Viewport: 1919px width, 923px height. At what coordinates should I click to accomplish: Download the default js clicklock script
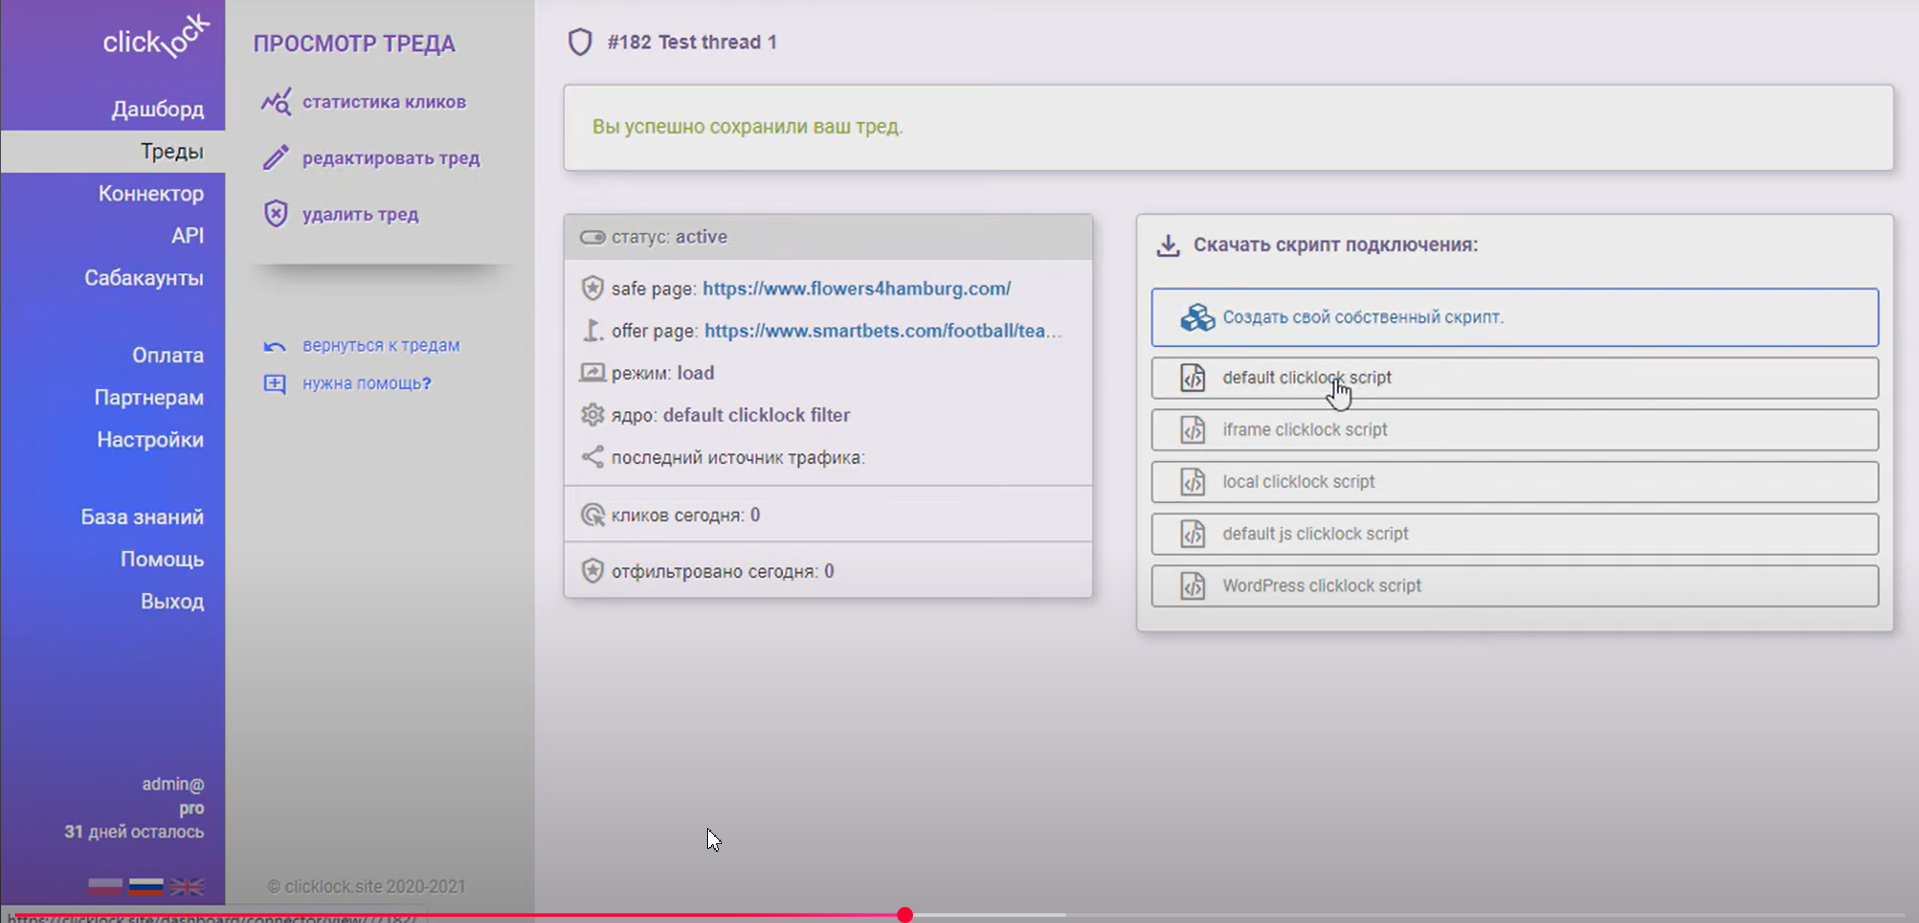1514,534
